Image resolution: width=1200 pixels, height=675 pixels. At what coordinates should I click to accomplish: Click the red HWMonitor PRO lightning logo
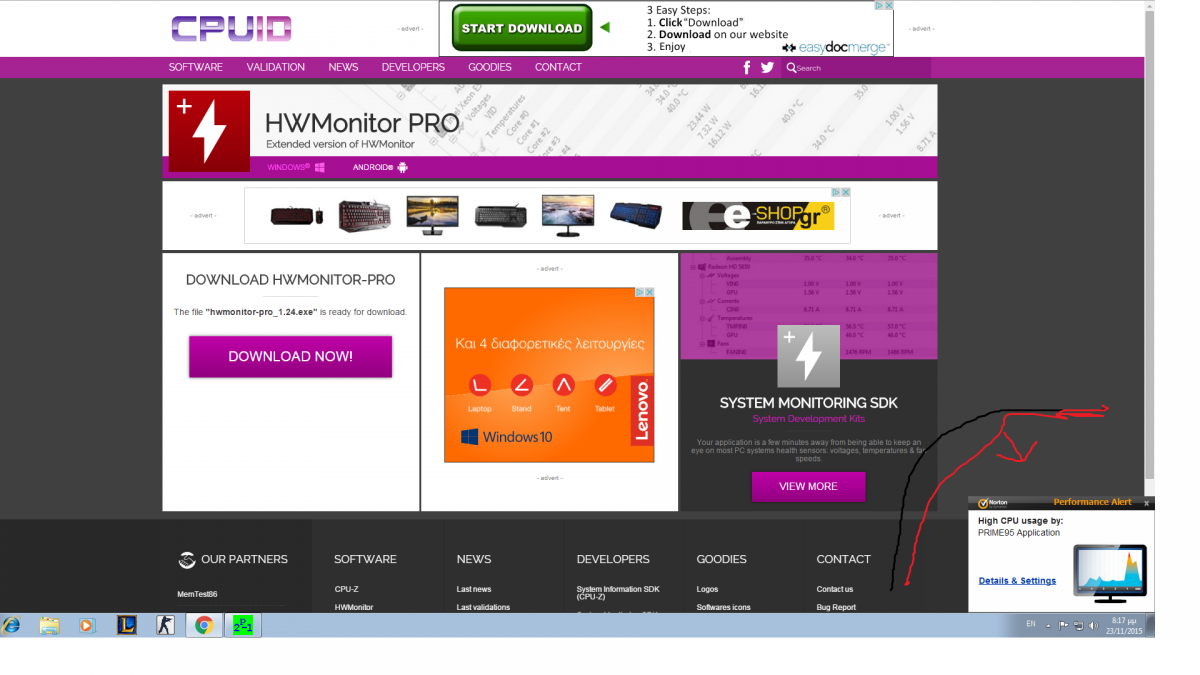pos(209,131)
